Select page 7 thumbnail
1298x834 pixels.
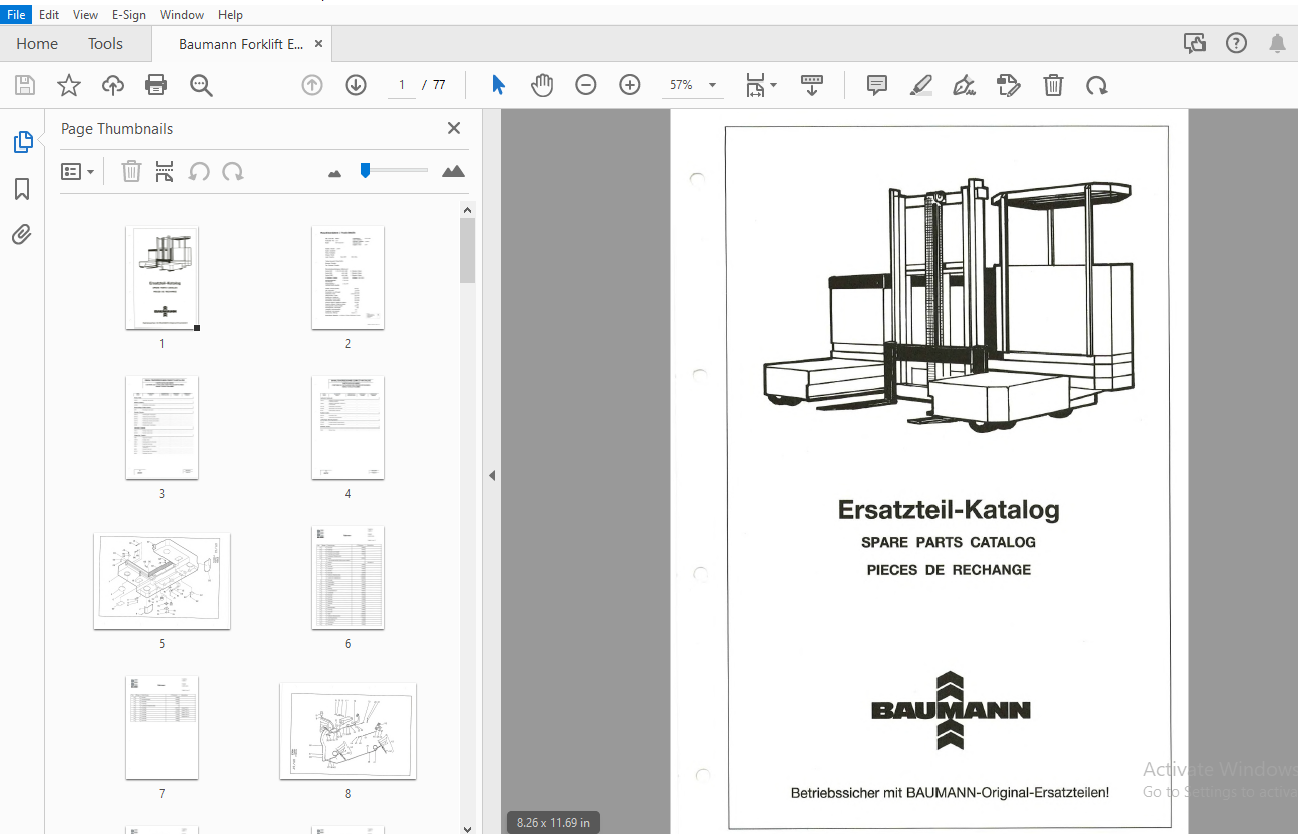162,728
